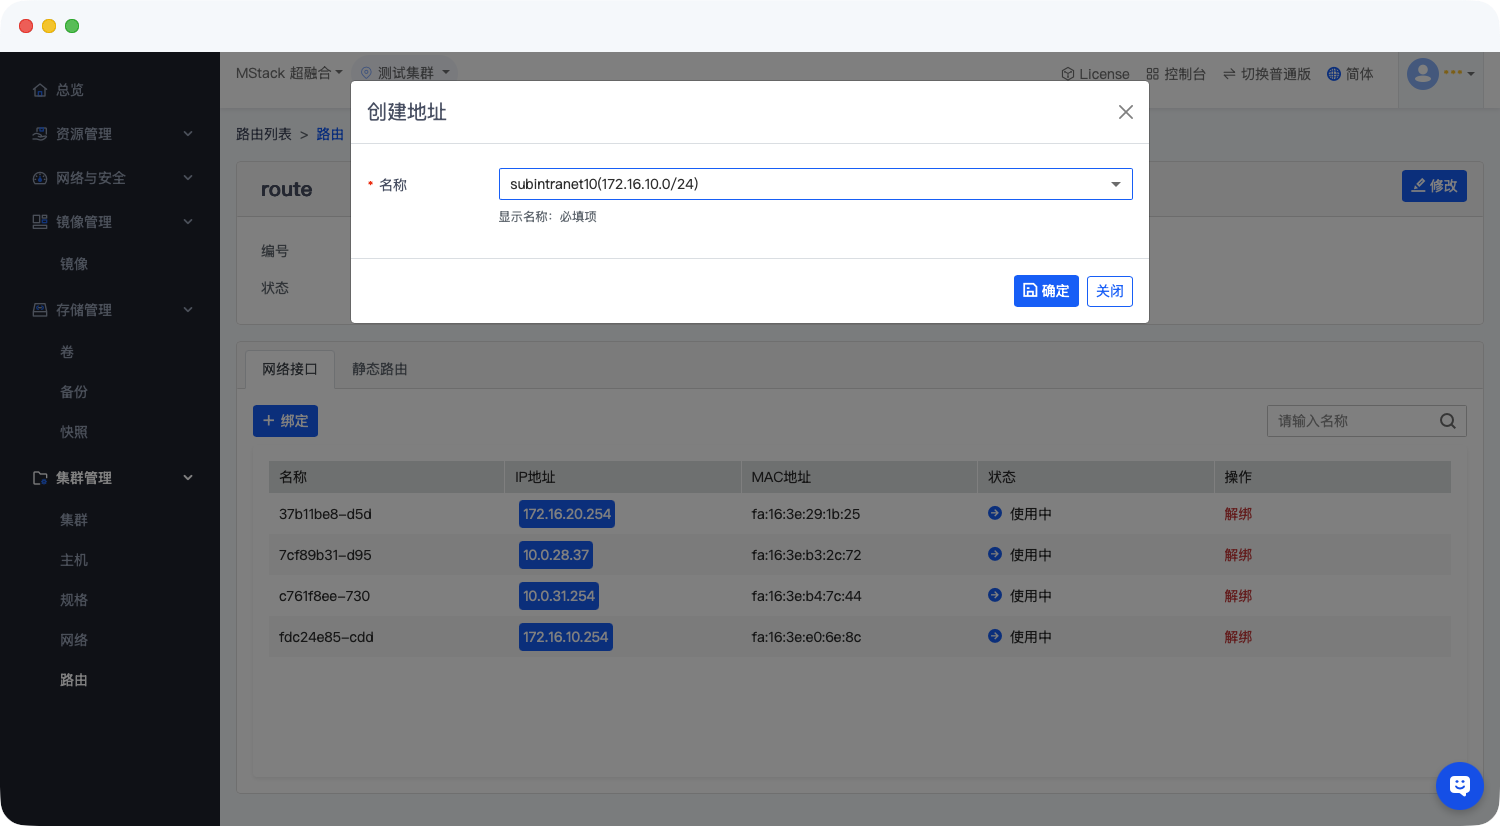Click the user avatar icon
This screenshot has height=826, width=1500.
[x=1422, y=73]
